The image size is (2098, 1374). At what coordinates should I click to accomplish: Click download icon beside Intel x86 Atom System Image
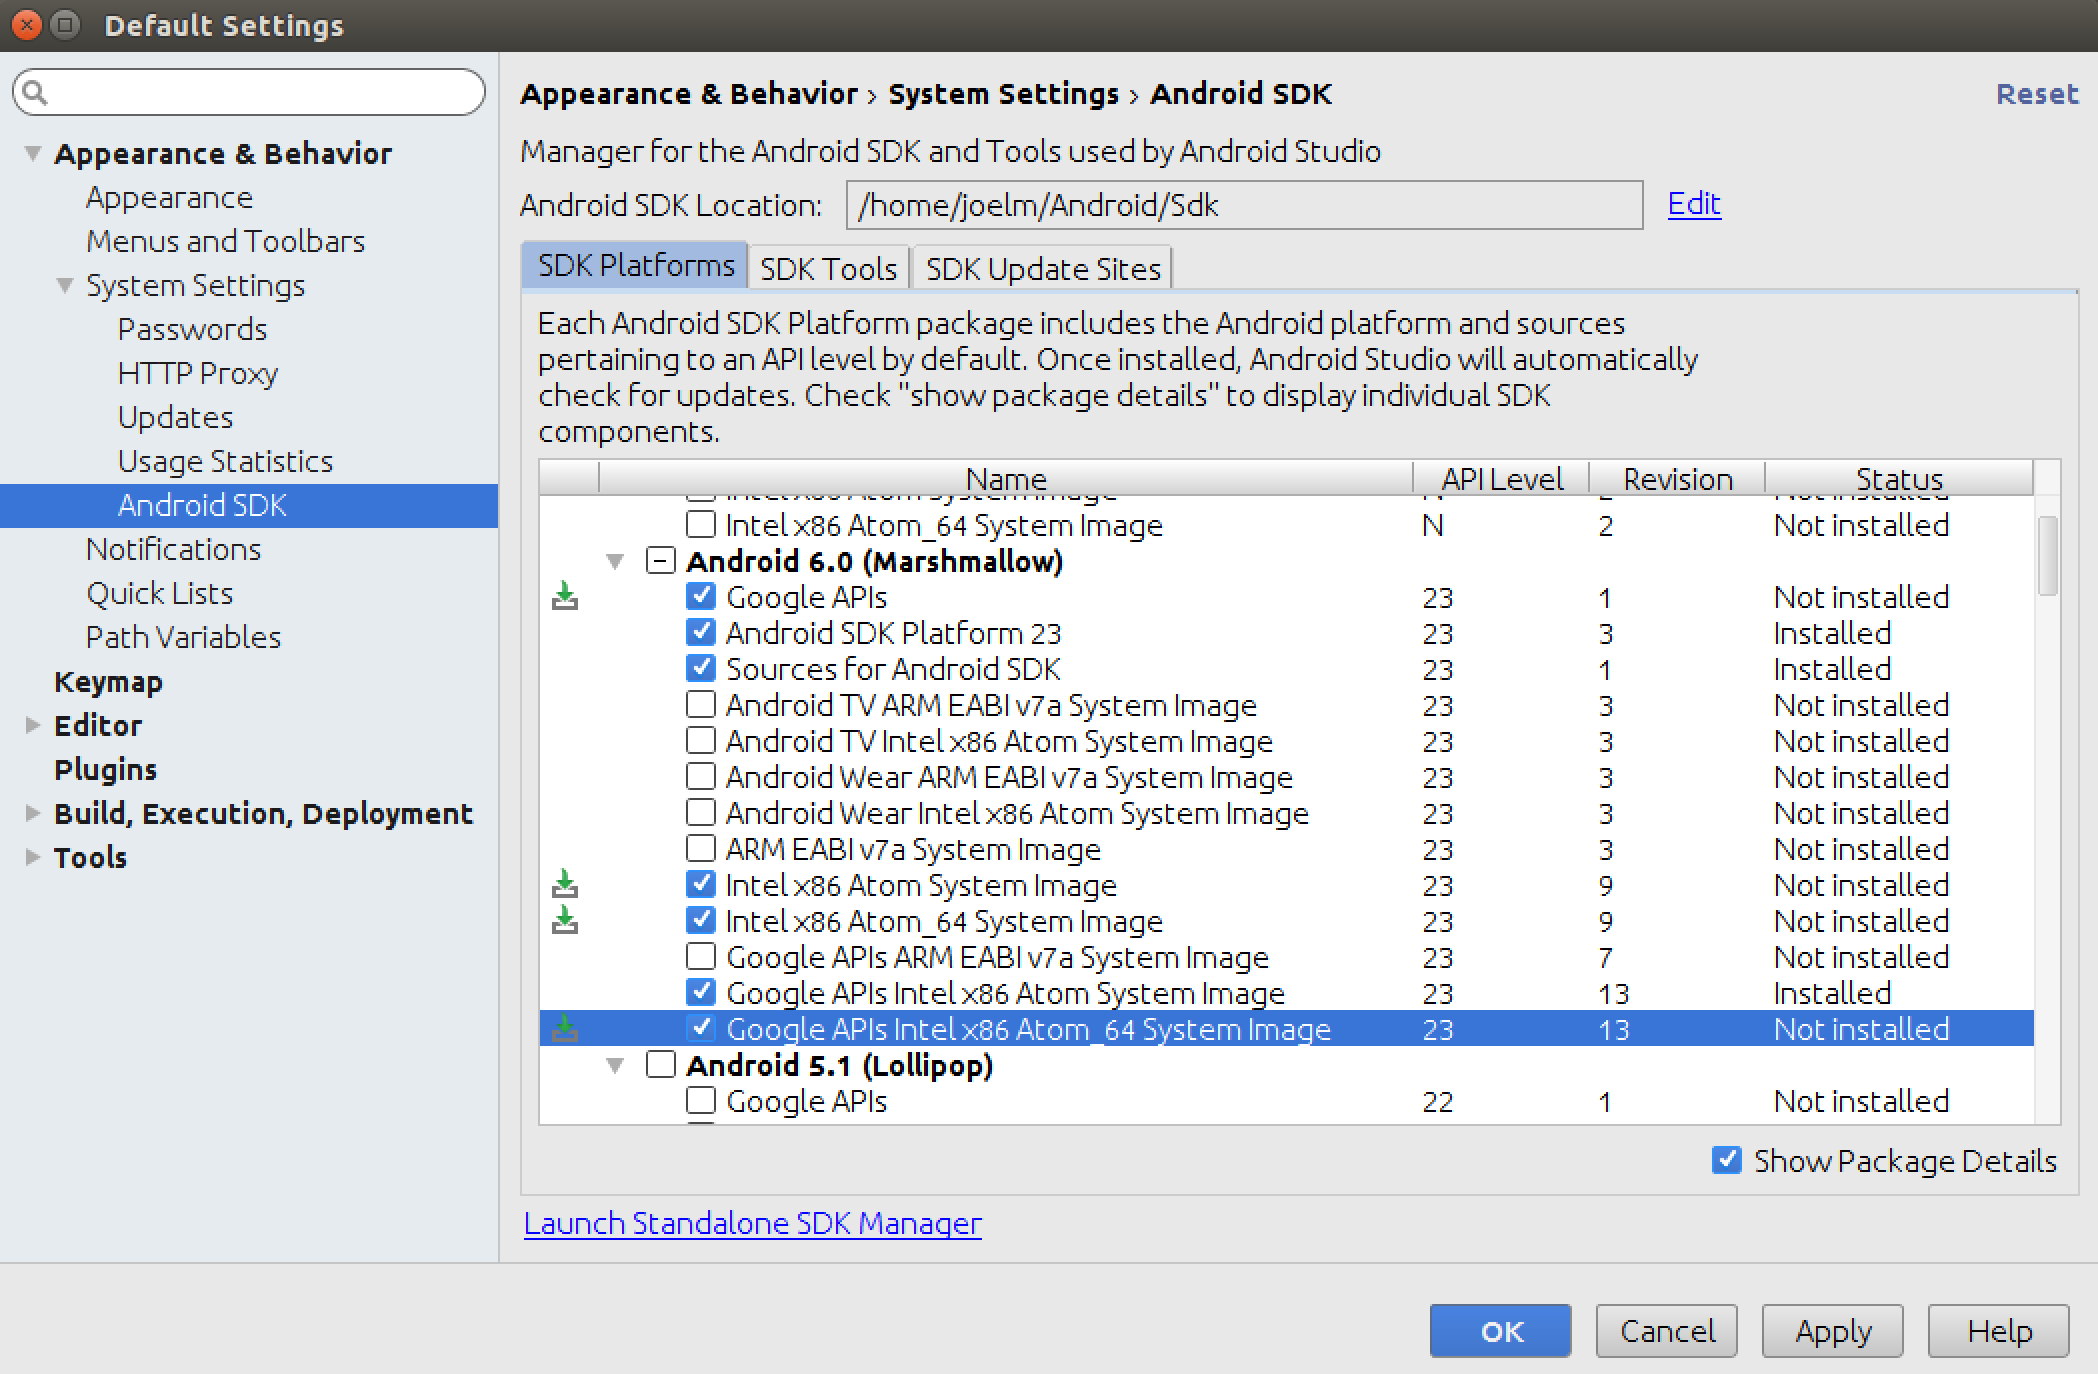point(565,884)
